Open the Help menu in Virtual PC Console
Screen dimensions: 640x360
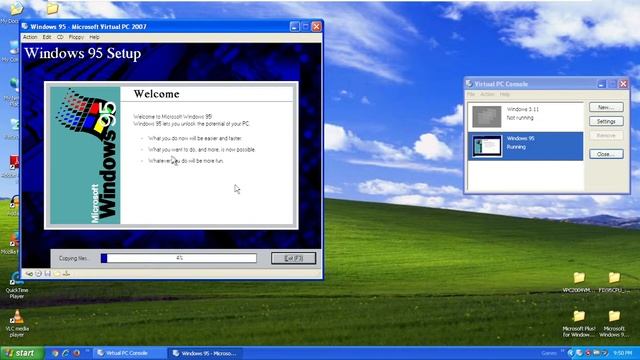pos(504,94)
